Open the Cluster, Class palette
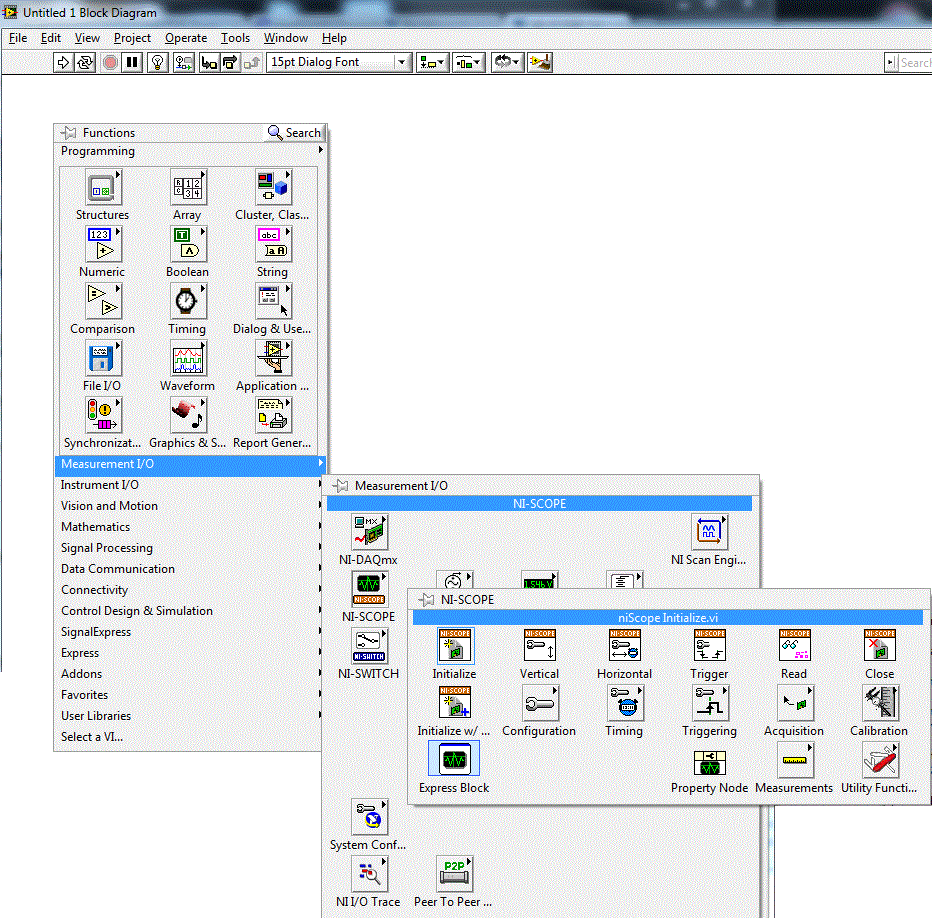This screenshot has height=918, width=932. pos(273,187)
